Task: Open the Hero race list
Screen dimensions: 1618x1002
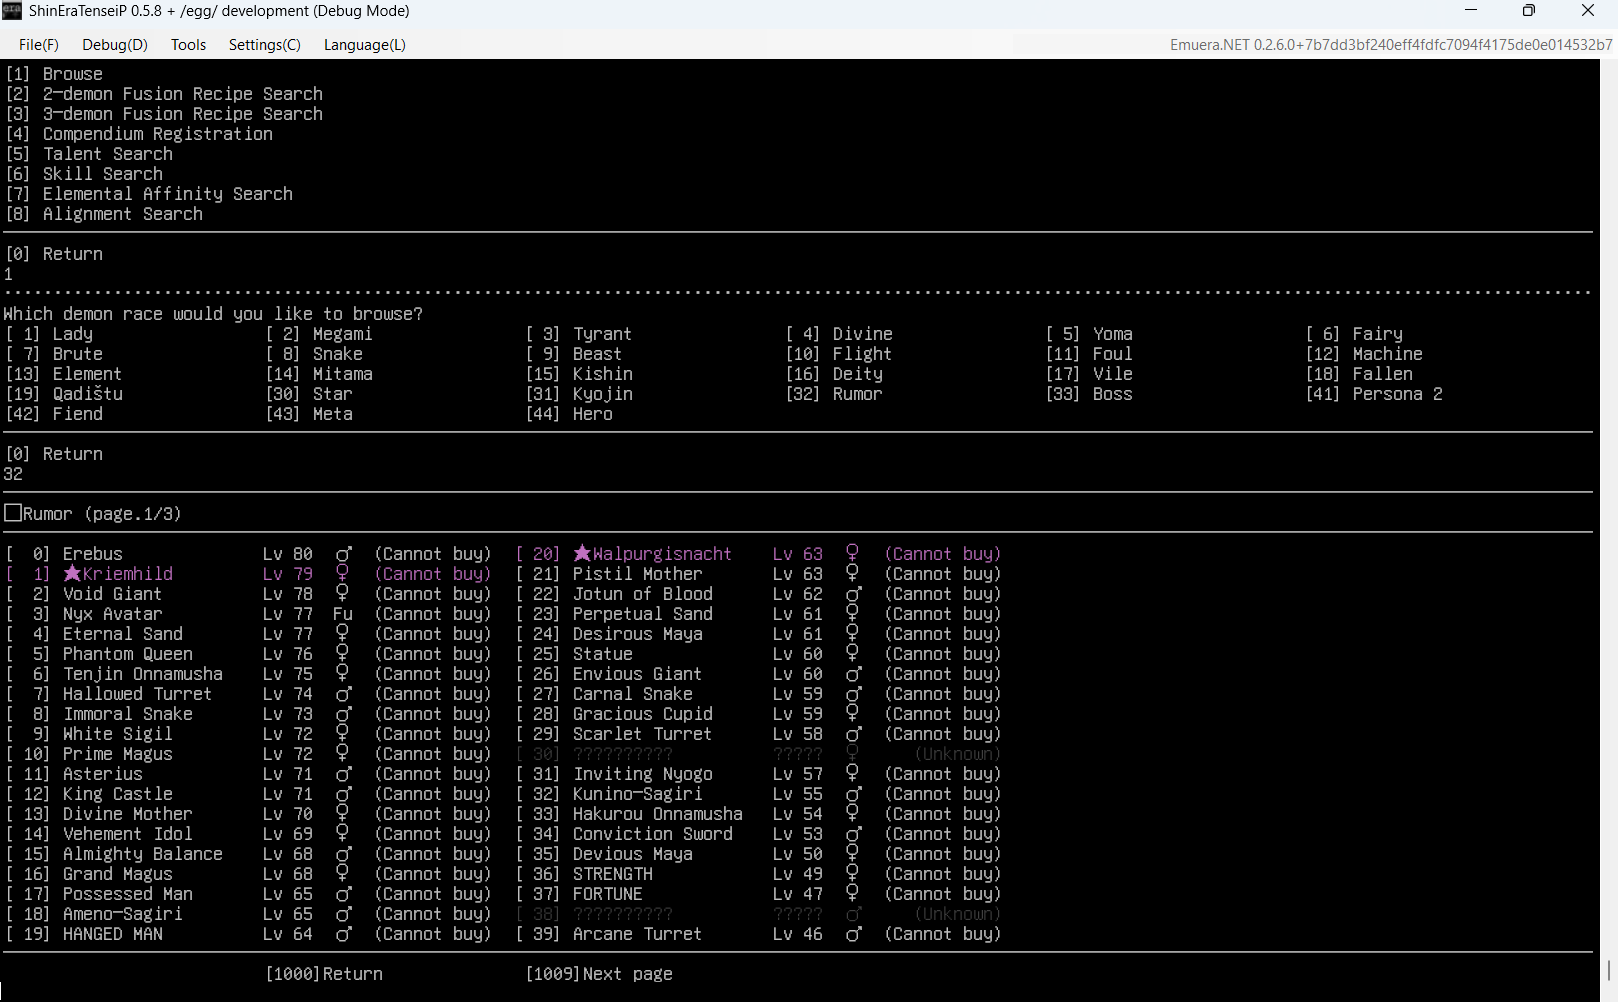Action: click(569, 414)
